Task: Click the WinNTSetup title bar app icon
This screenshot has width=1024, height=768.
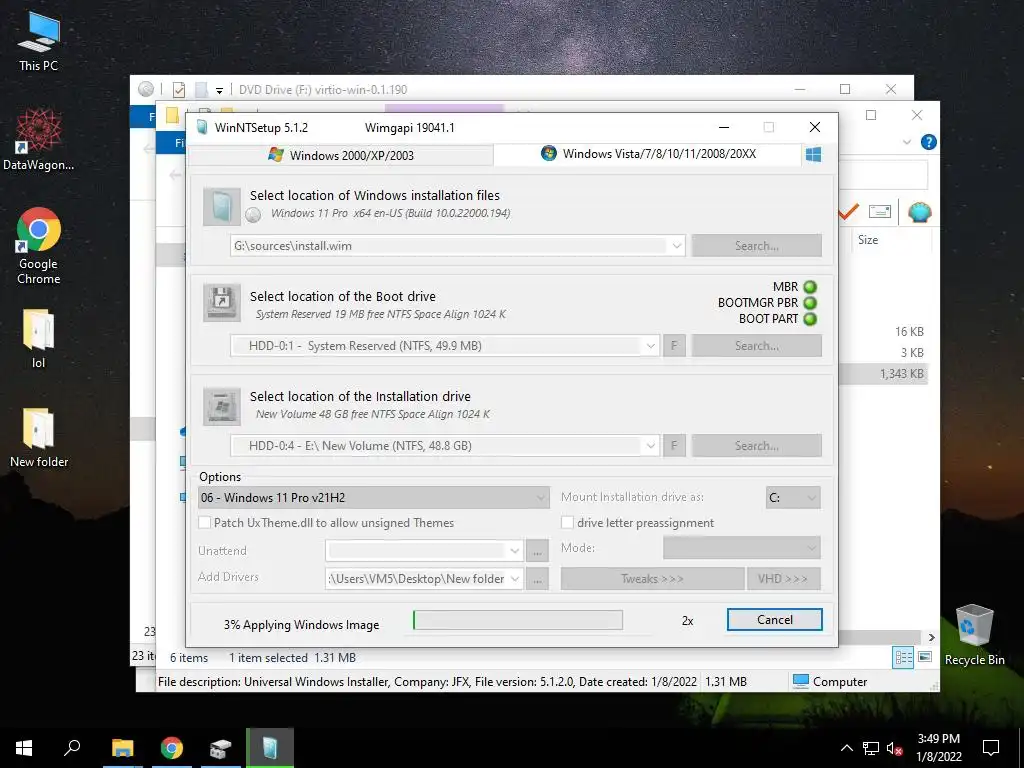Action: tap(202, 127)
